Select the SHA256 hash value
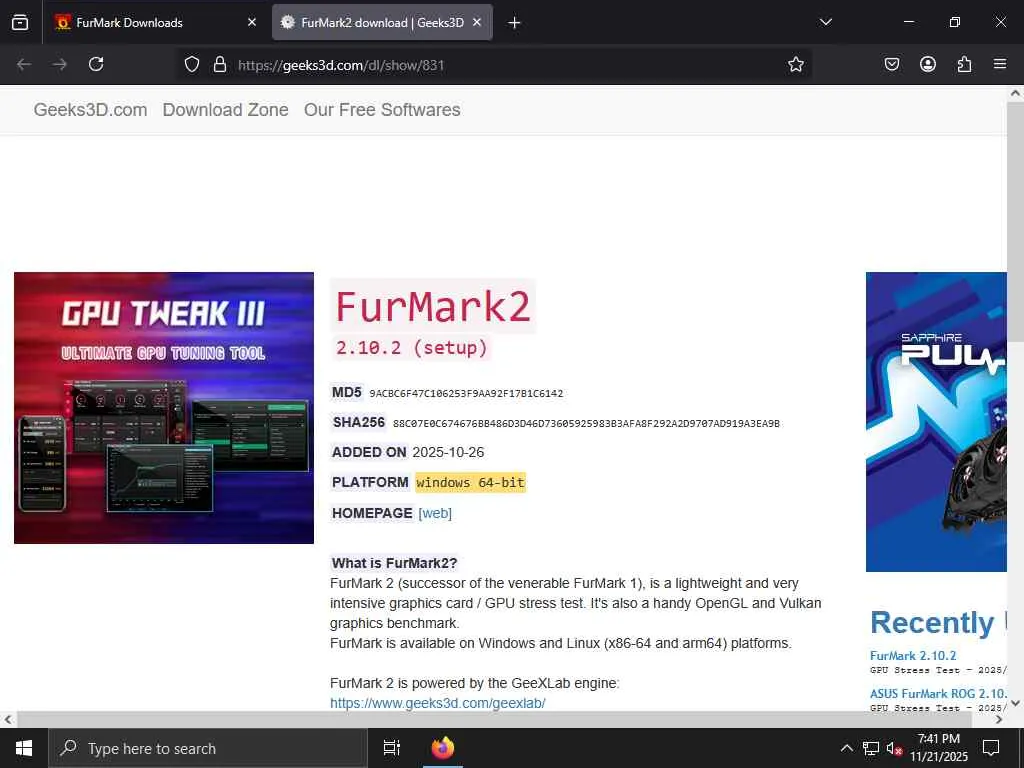The image size is (1024, 768). tap(586, 424)
